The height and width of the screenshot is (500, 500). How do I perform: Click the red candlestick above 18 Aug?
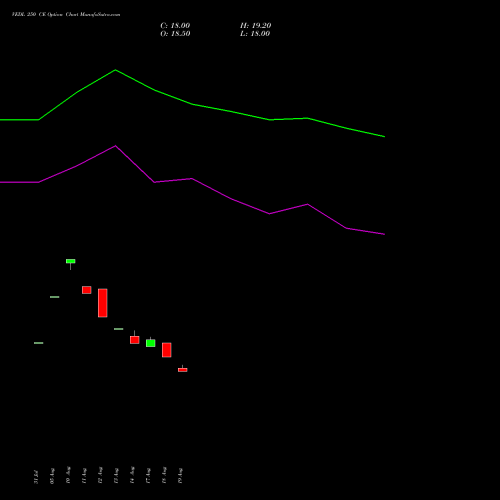(x=167, y=350)
